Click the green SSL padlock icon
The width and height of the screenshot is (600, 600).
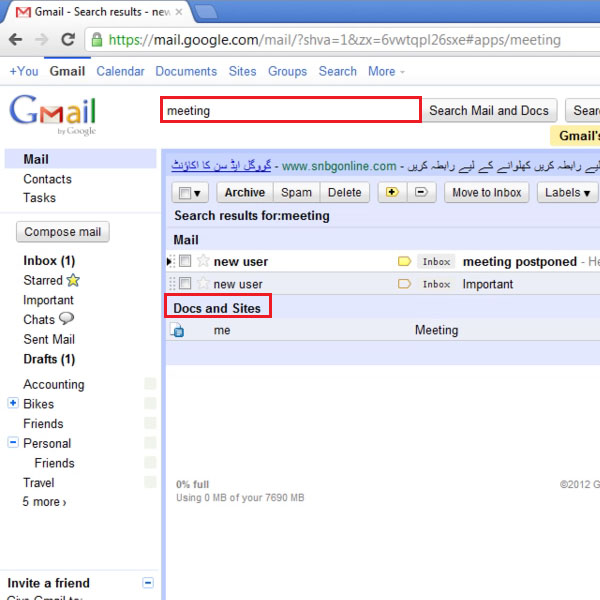(x=97, y=39)
